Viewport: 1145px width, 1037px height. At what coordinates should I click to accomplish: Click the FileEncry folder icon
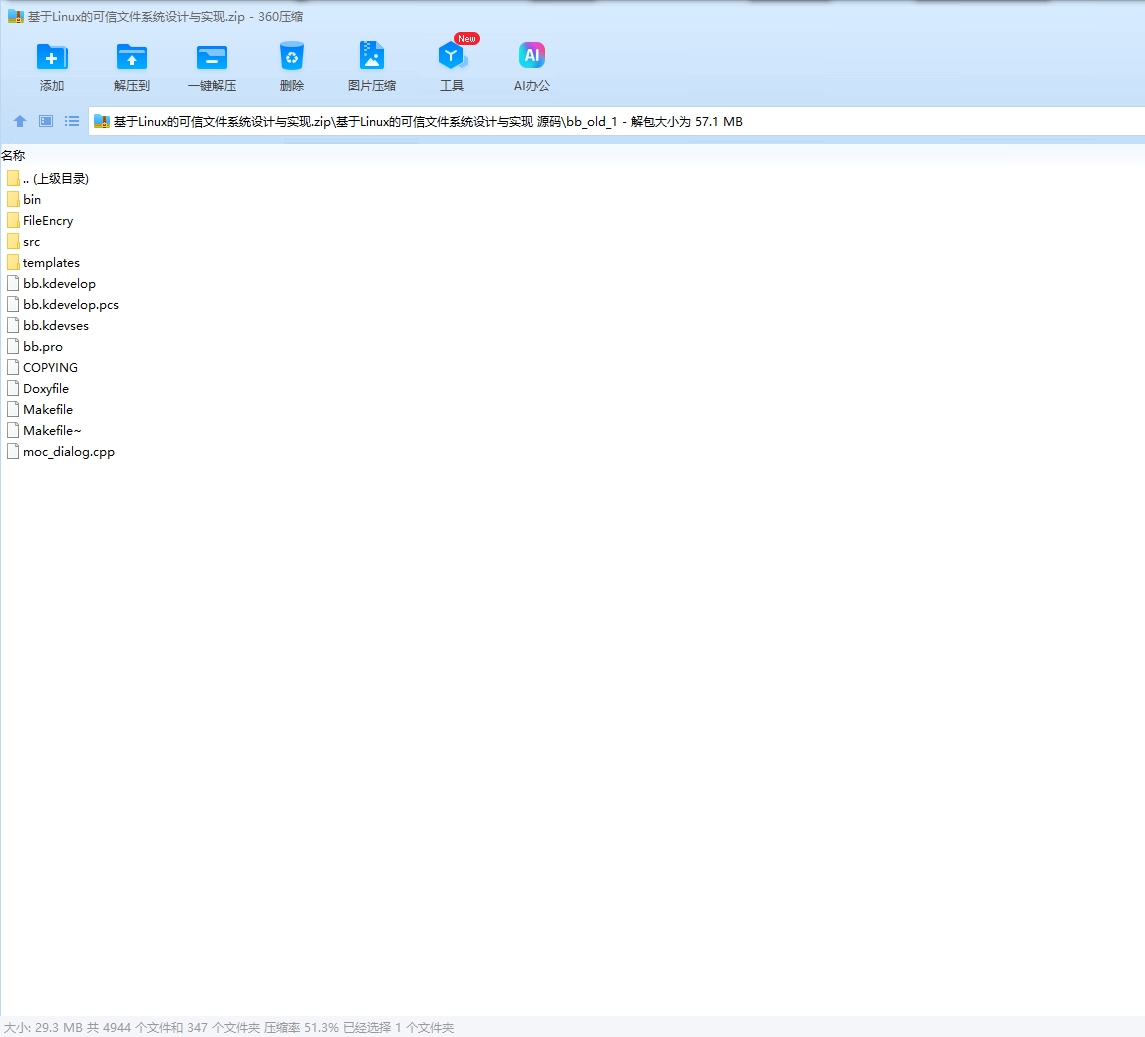(13, 221)
